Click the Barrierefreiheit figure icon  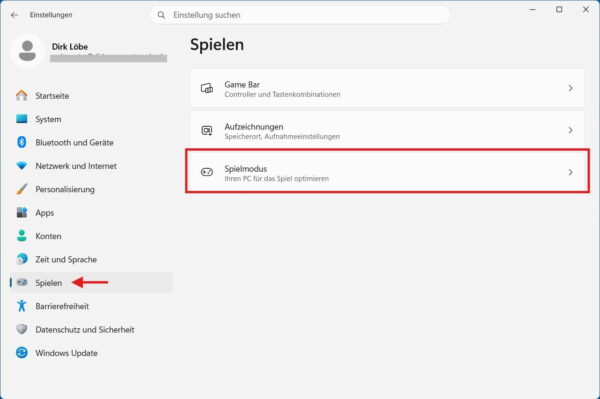(x=22, y=306)
